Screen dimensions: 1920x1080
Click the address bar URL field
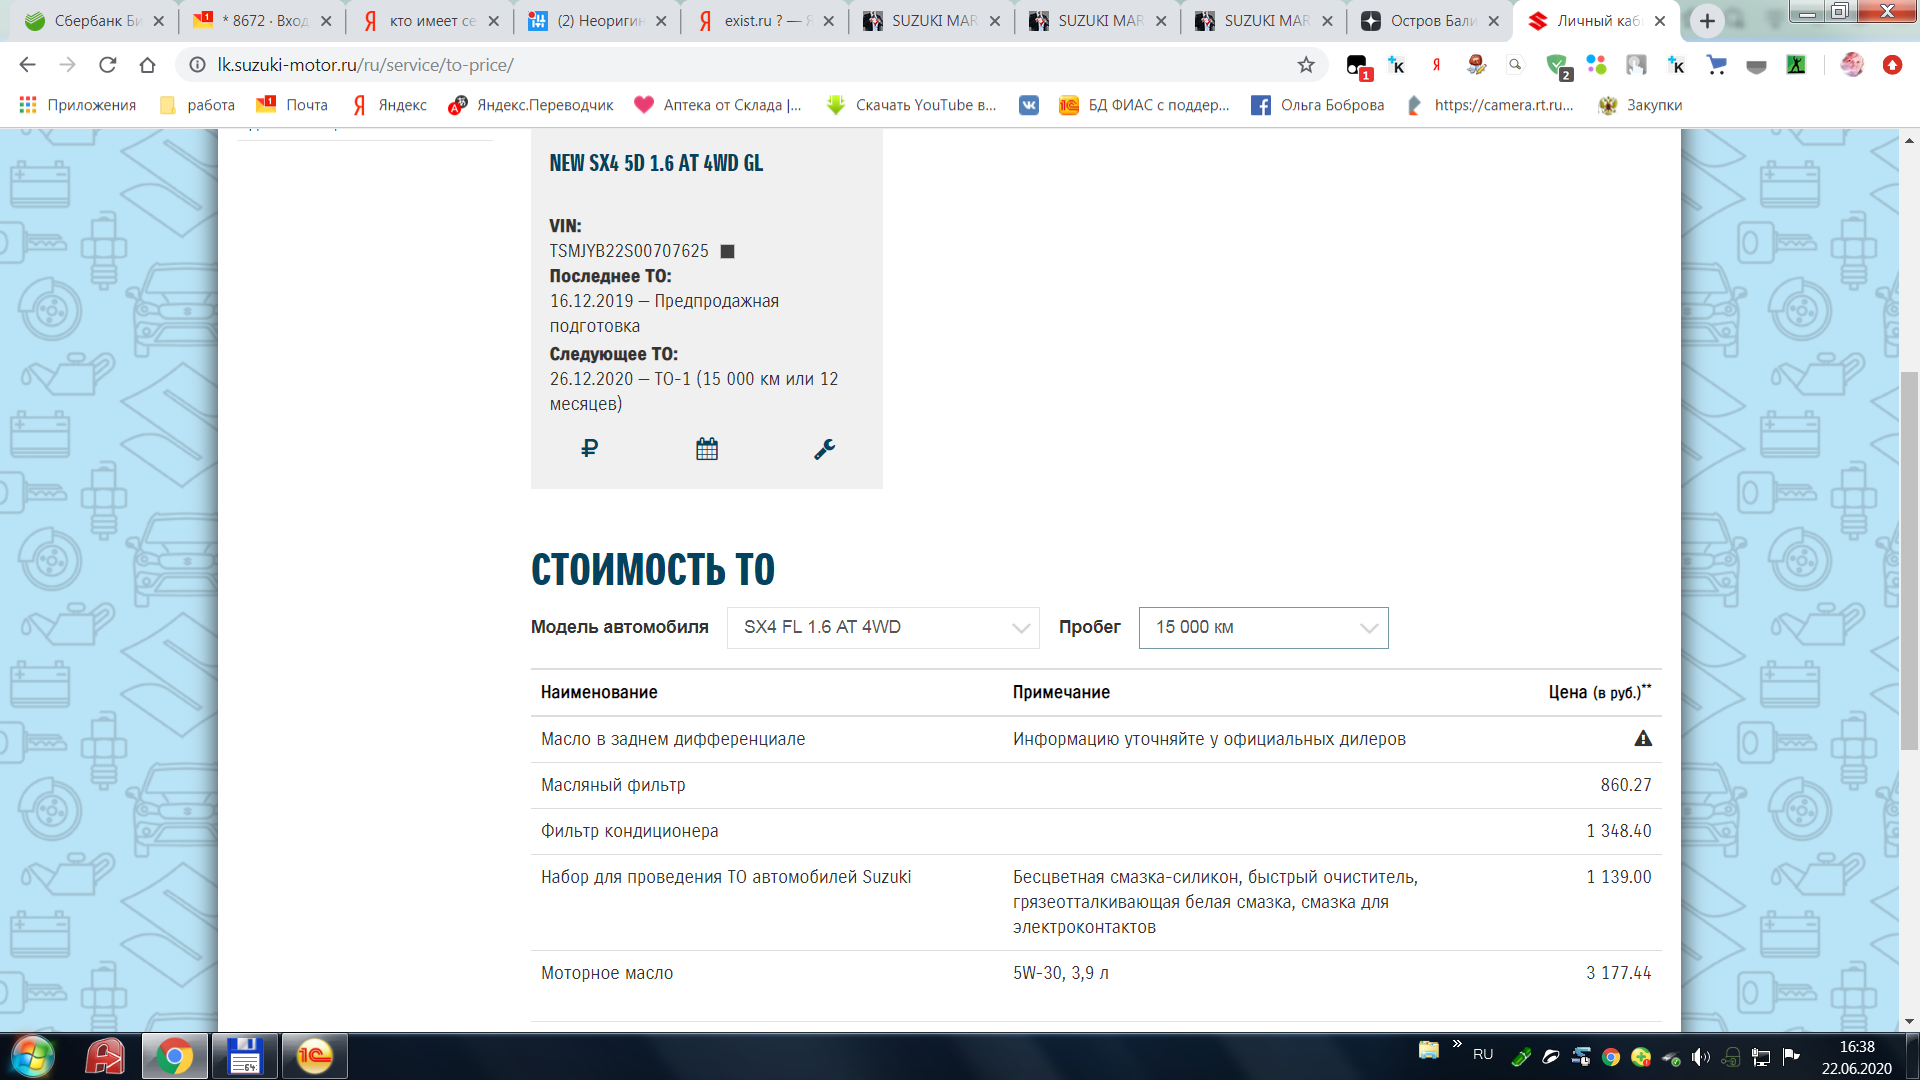tap(750, 65)
